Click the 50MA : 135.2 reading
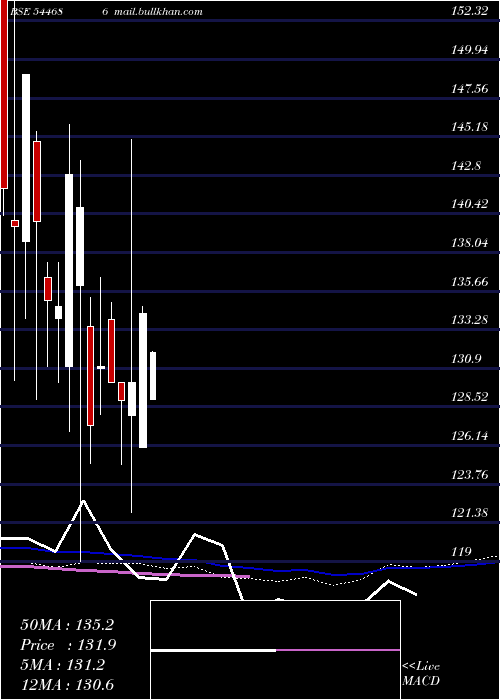This screenshot has width=500, height=700. [67, 625]
